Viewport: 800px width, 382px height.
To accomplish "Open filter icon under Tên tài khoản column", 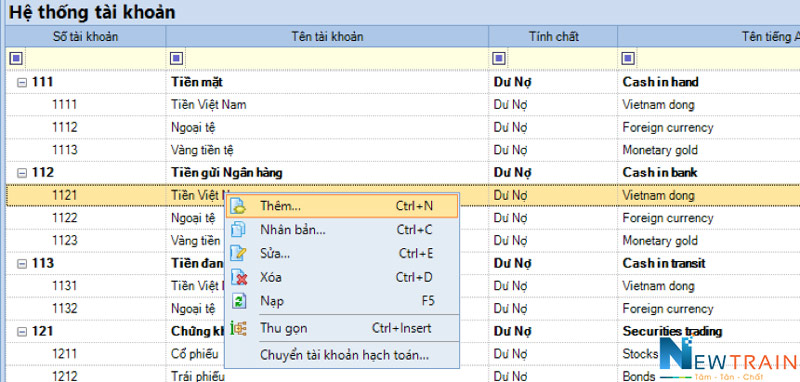I will 176,59.
